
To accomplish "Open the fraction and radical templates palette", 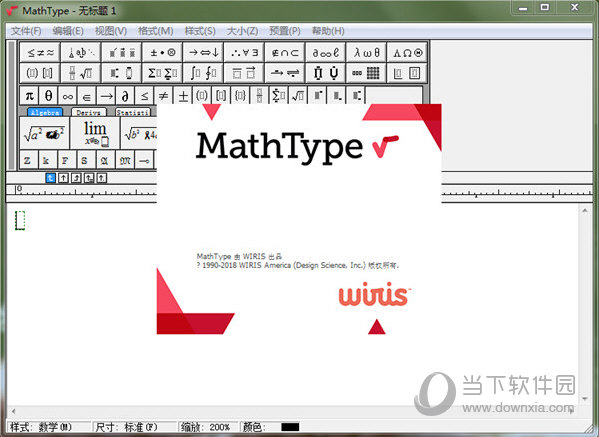I will tap(81, 73).
